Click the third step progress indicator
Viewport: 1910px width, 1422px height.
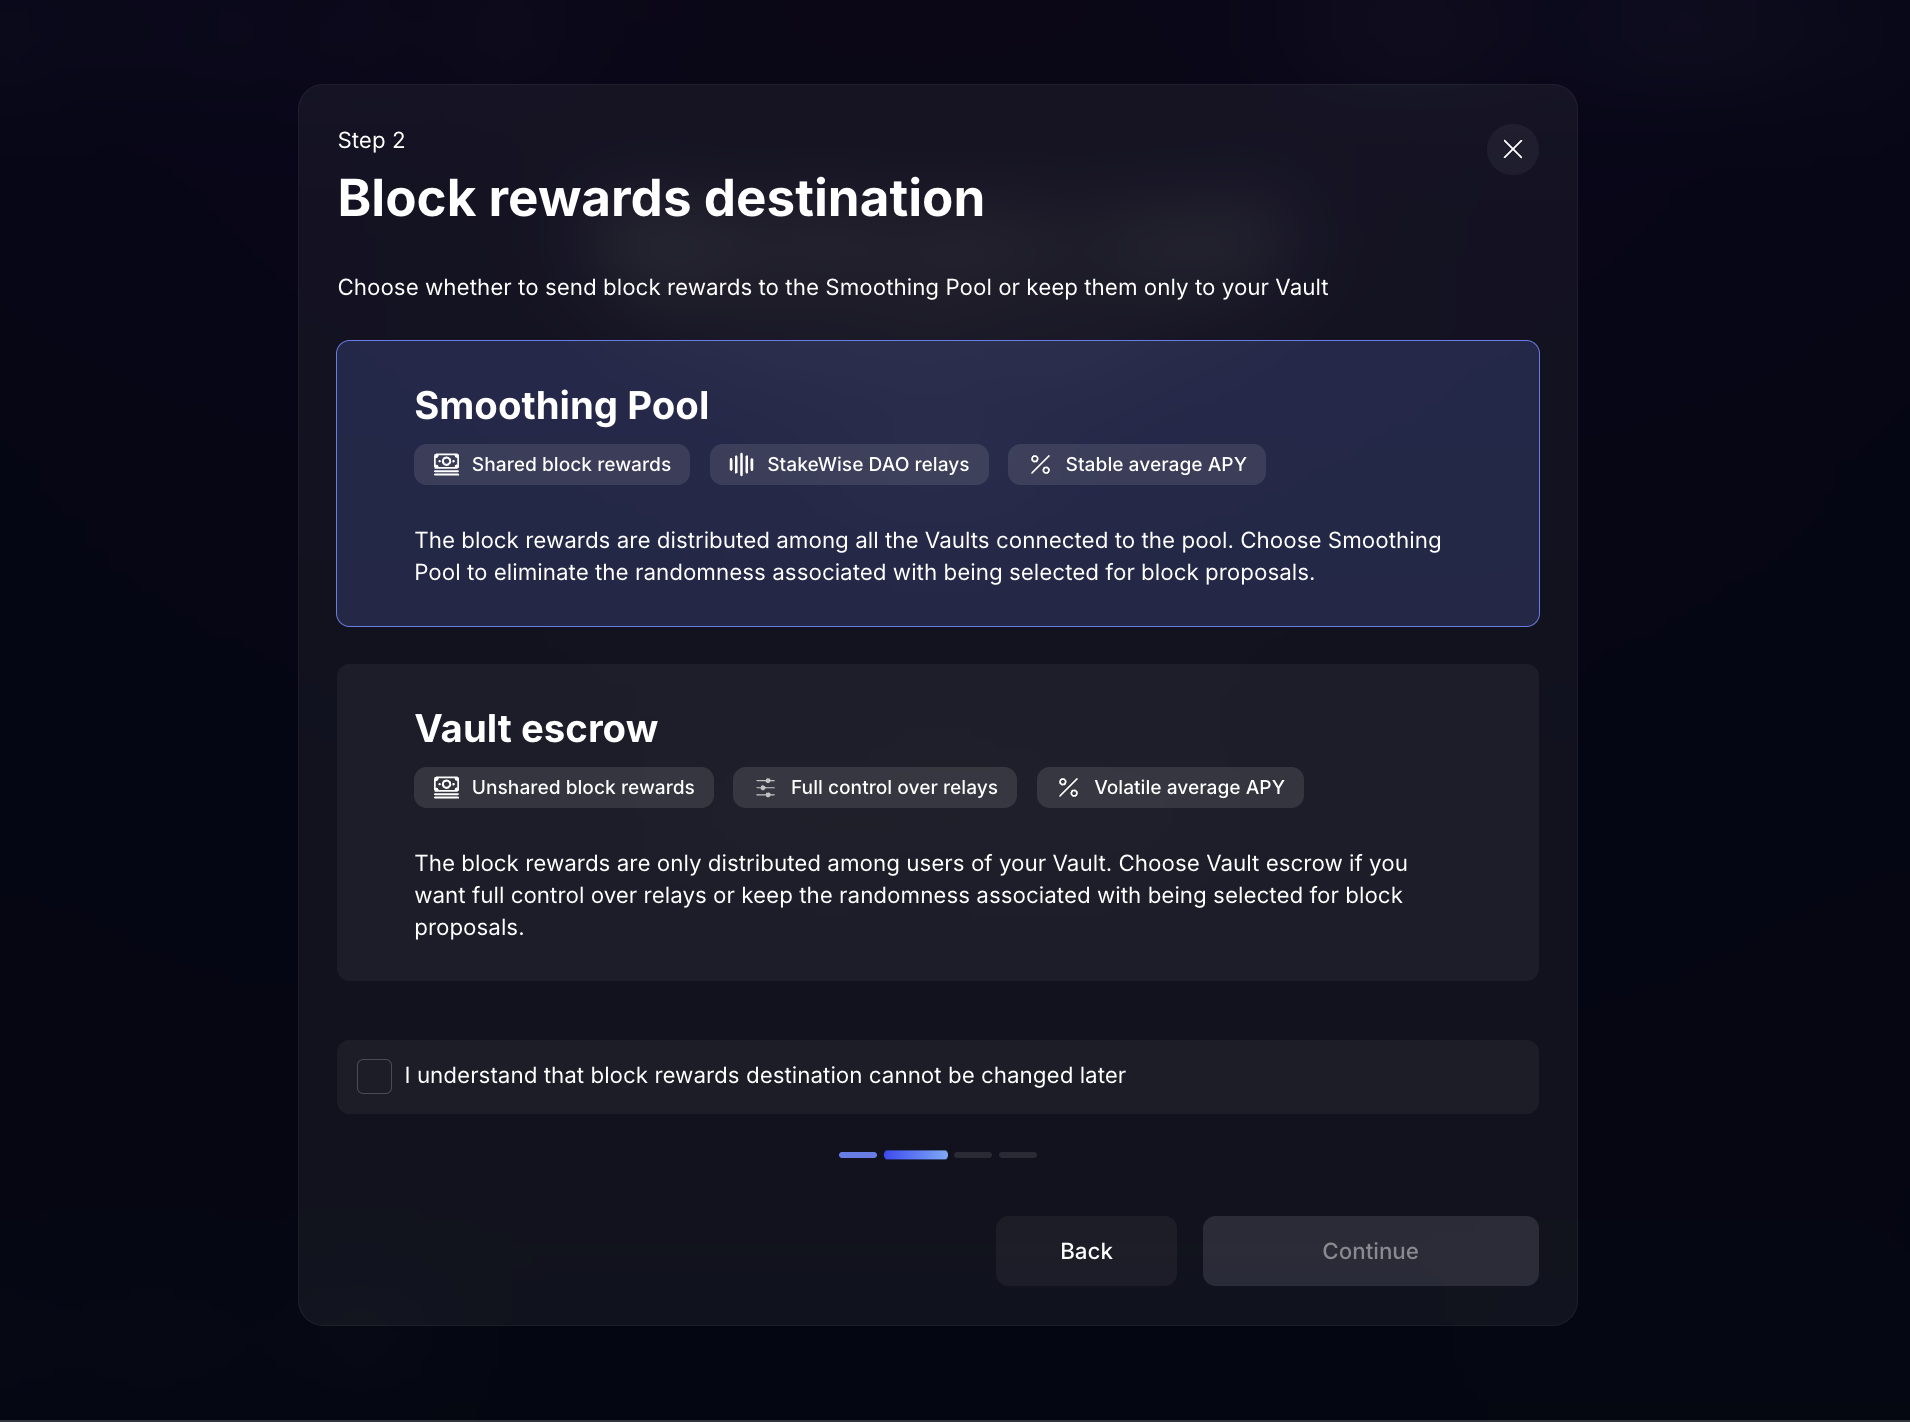coord(972,1155)
